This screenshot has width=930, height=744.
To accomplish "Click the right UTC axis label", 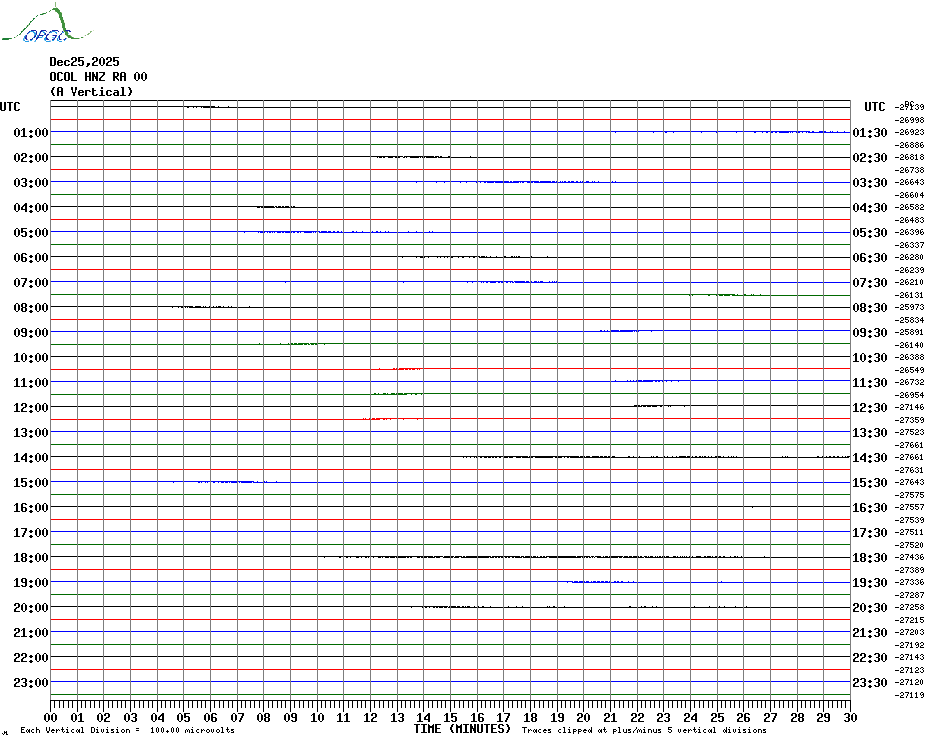I will (x=874, y=107).
